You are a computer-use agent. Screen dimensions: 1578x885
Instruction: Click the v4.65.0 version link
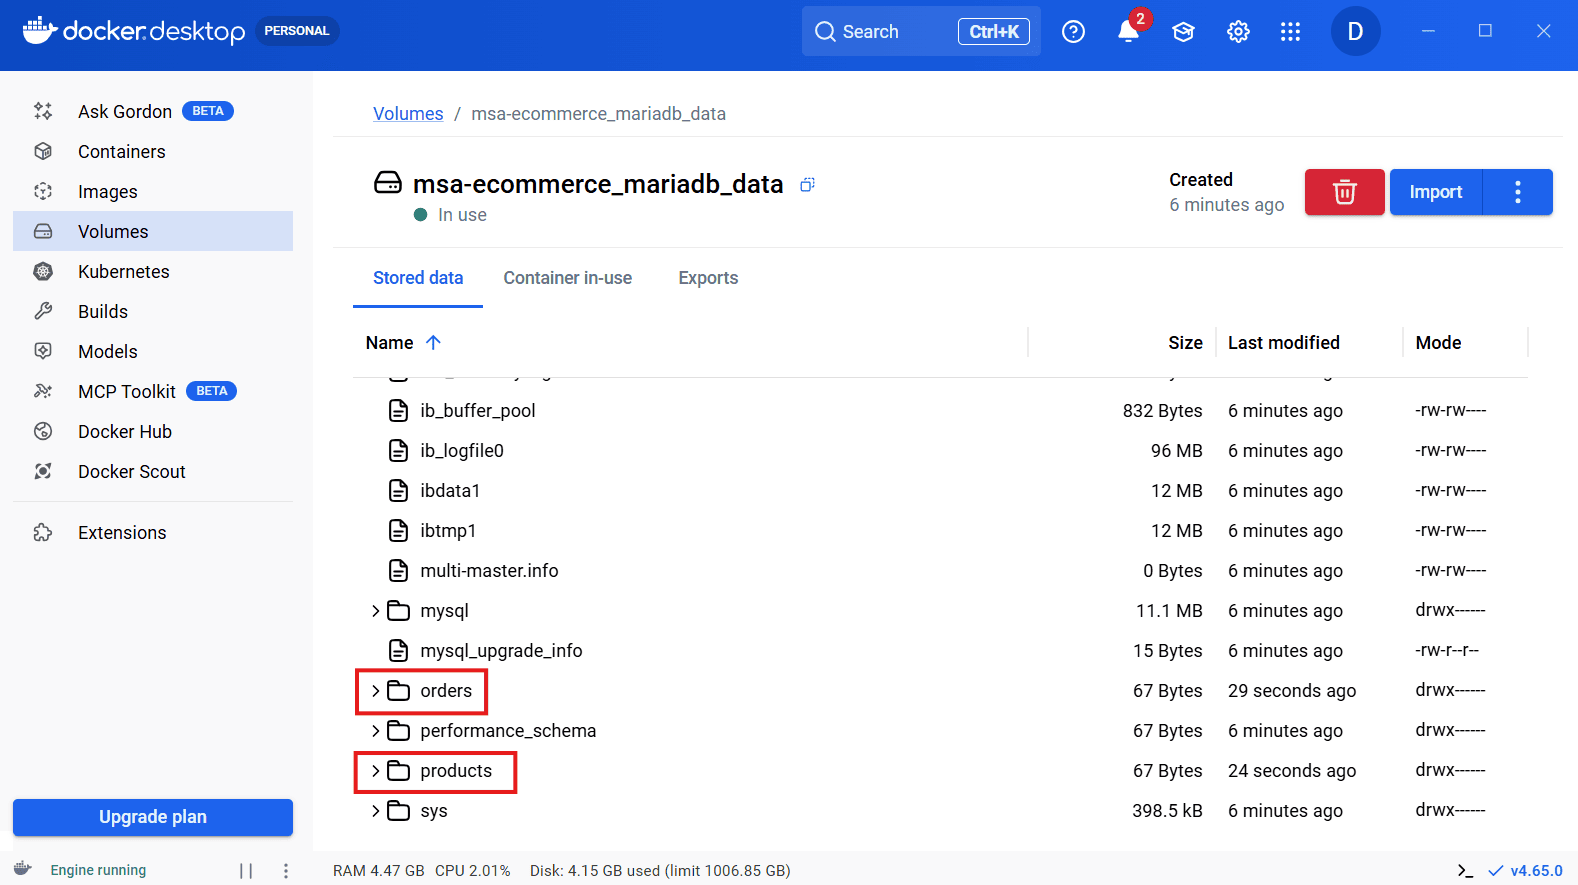pos(1536,871)
